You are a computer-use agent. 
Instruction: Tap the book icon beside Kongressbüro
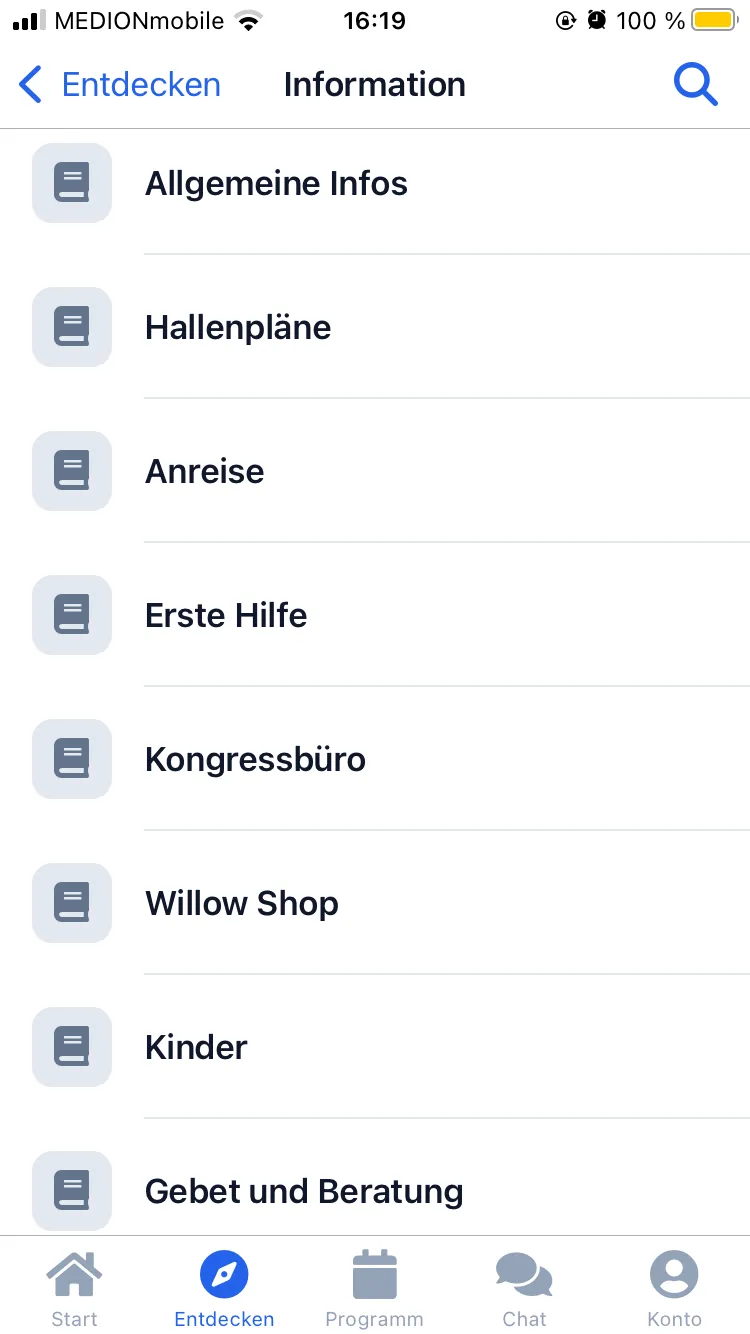72,759
